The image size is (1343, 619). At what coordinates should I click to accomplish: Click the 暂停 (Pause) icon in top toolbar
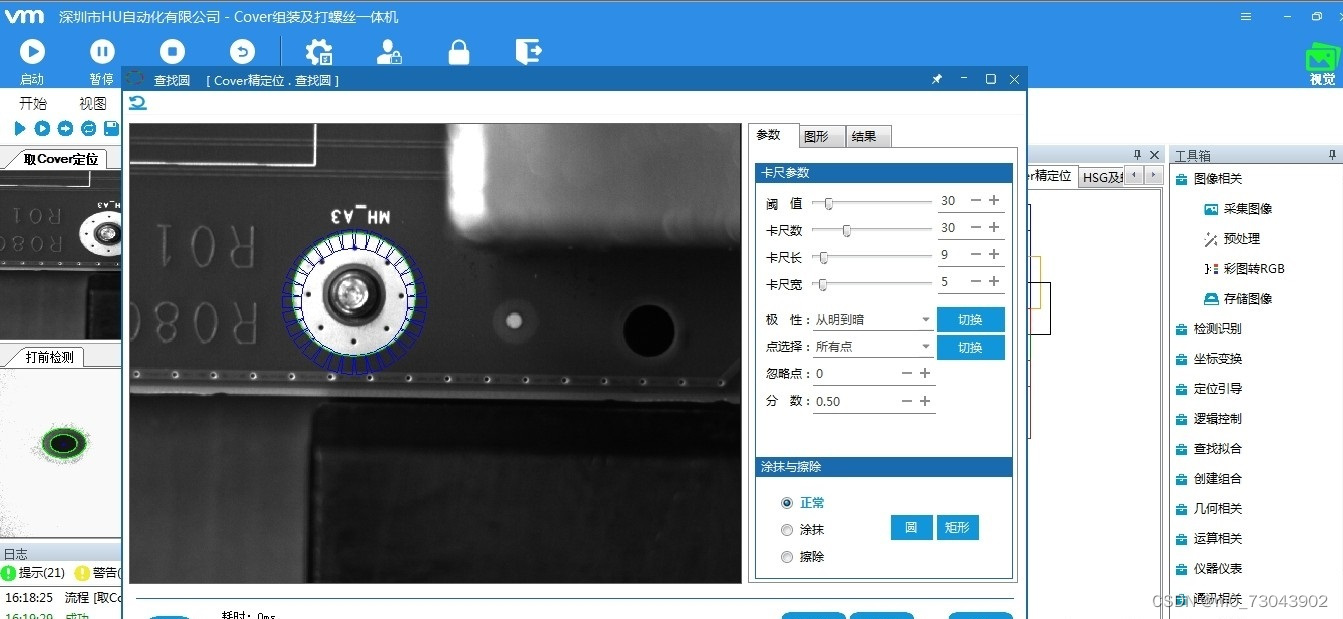click(101, 51)
